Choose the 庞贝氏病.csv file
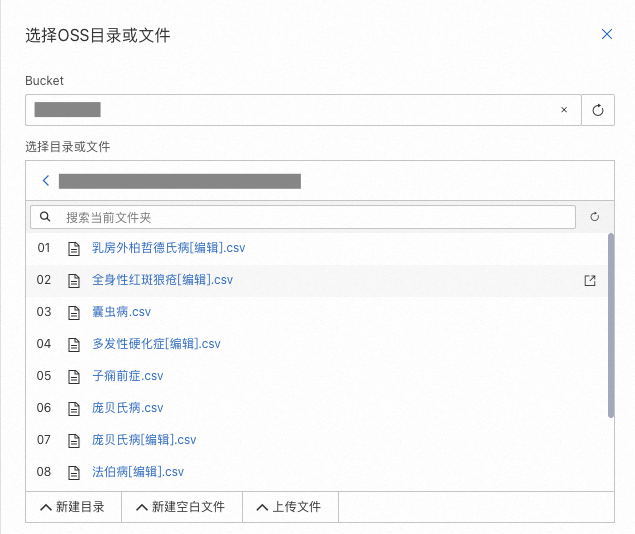Viewport: 635px width, 534px height. tap(127, 408)
